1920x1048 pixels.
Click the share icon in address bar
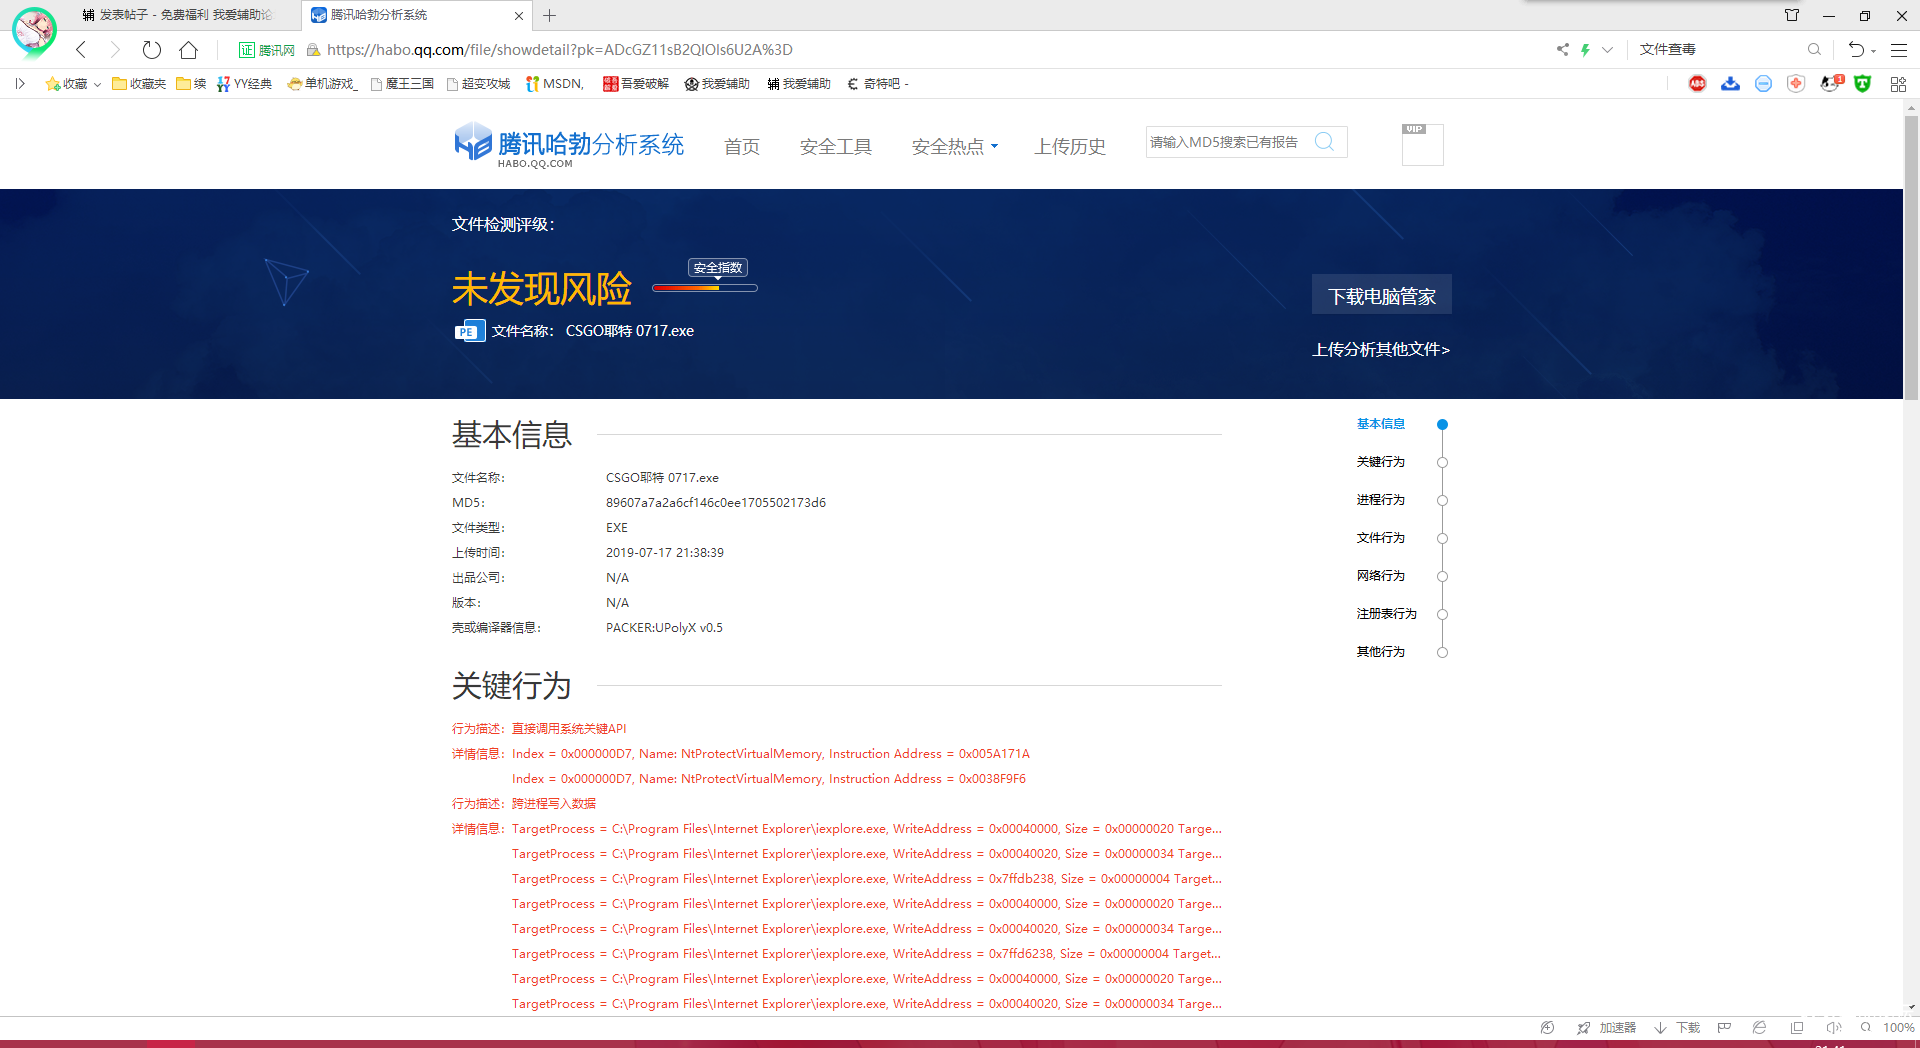pos(1562,49)
